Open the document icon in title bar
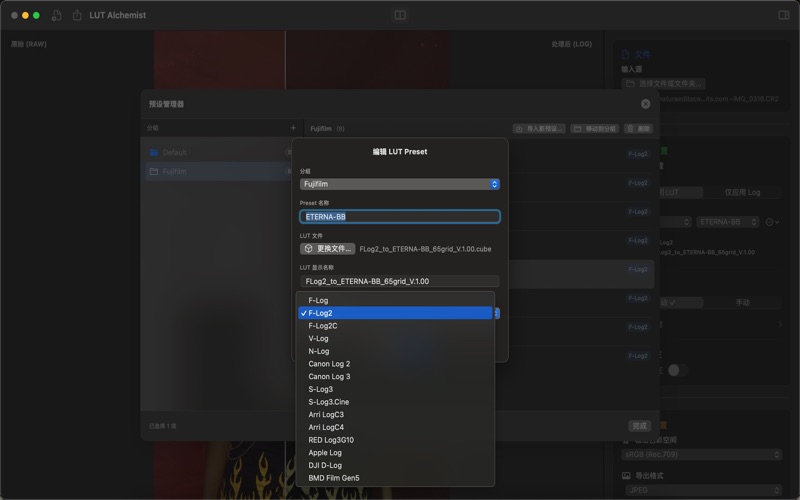Viewport: 800px width, 500px height. tap(57, 15)
